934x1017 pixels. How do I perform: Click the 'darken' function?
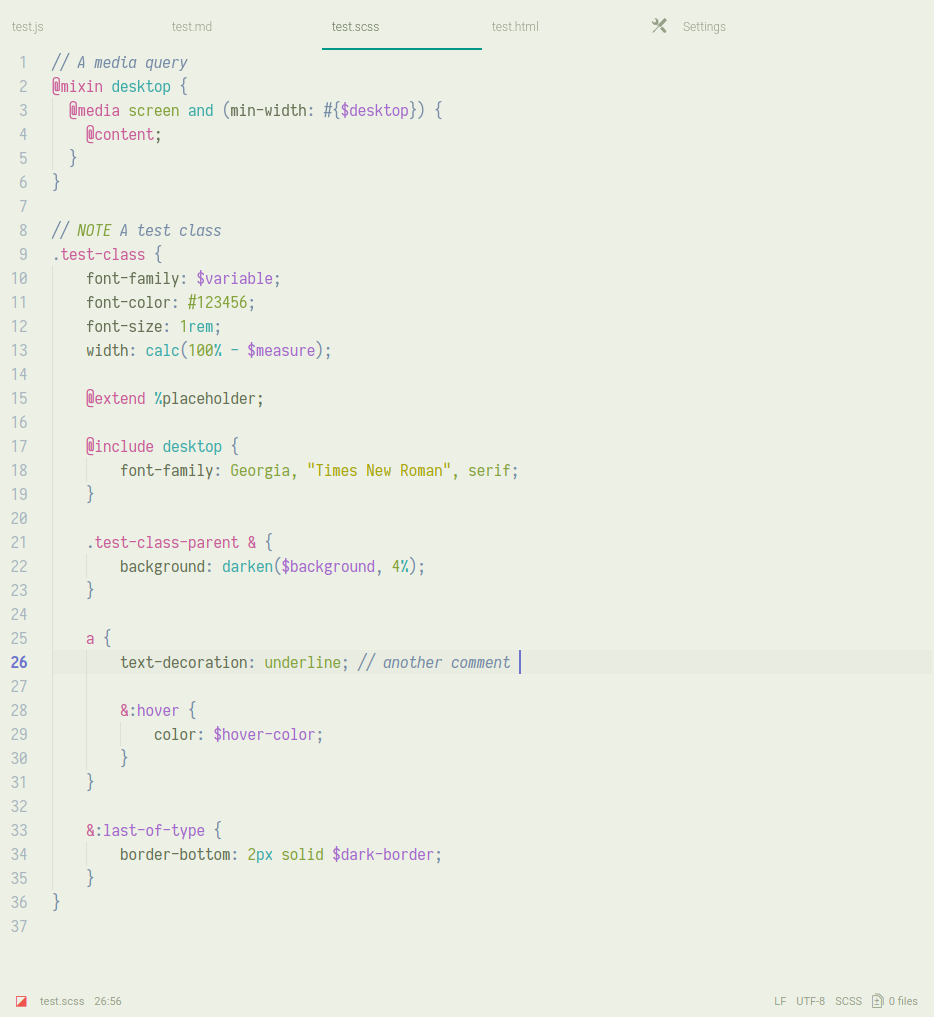247,566
